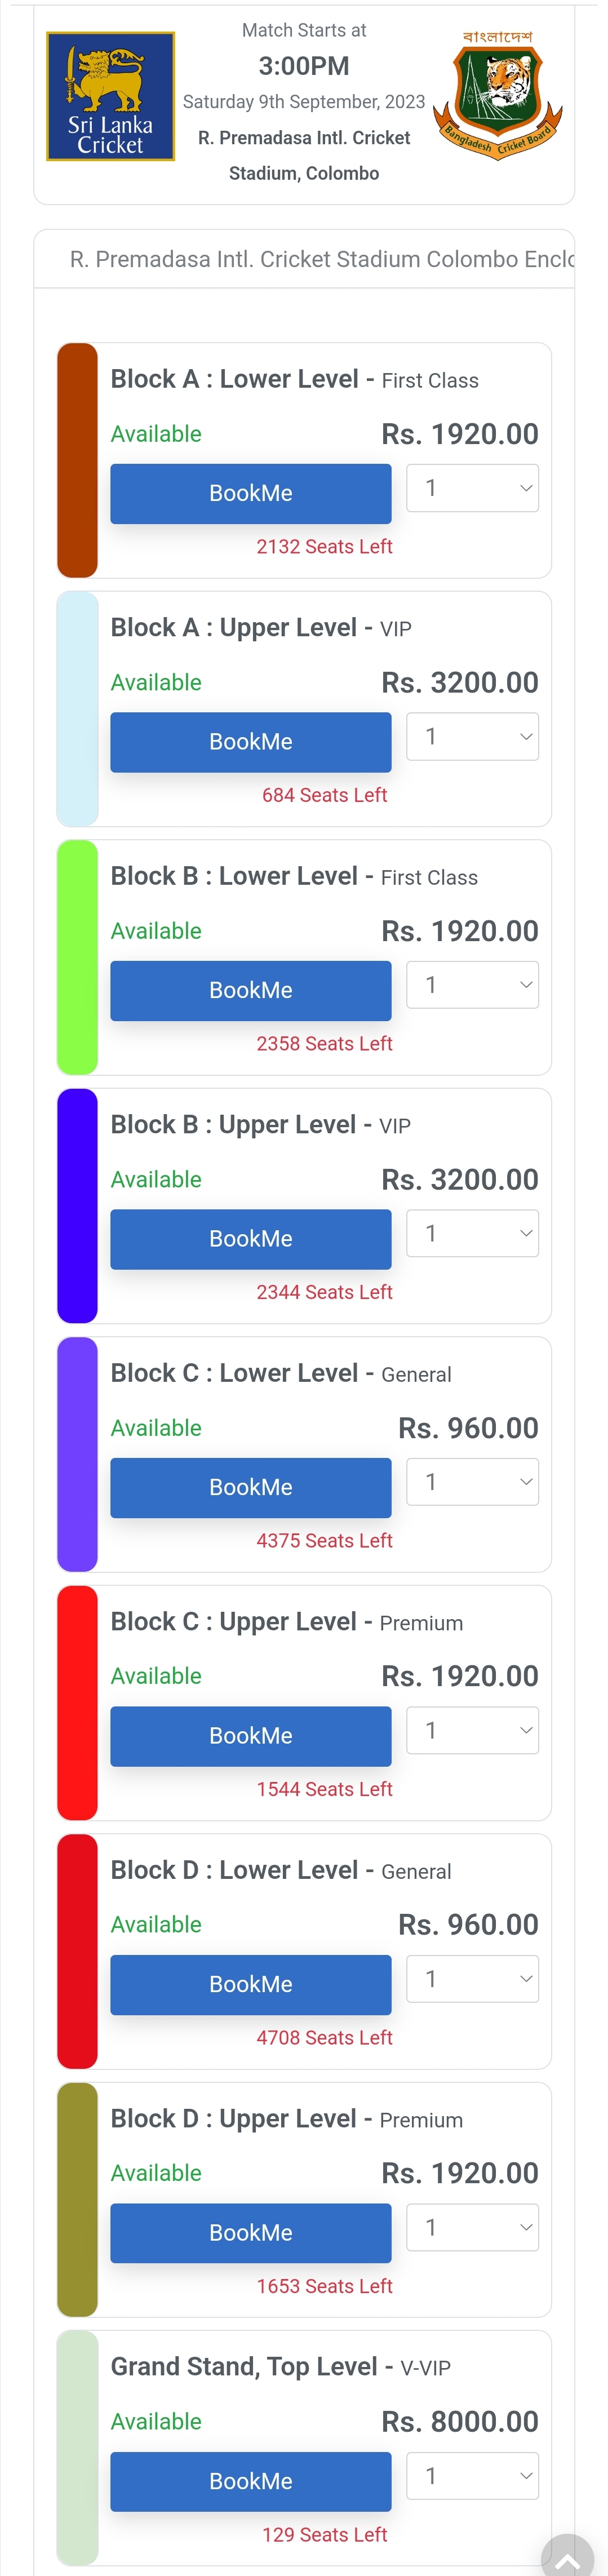Image resolution: width=608 pixels, height=2576 pixels.
Task: Expand ticket count selector for Block C Lower Level
Action: pyautogui.click(x=472, y=1482)
